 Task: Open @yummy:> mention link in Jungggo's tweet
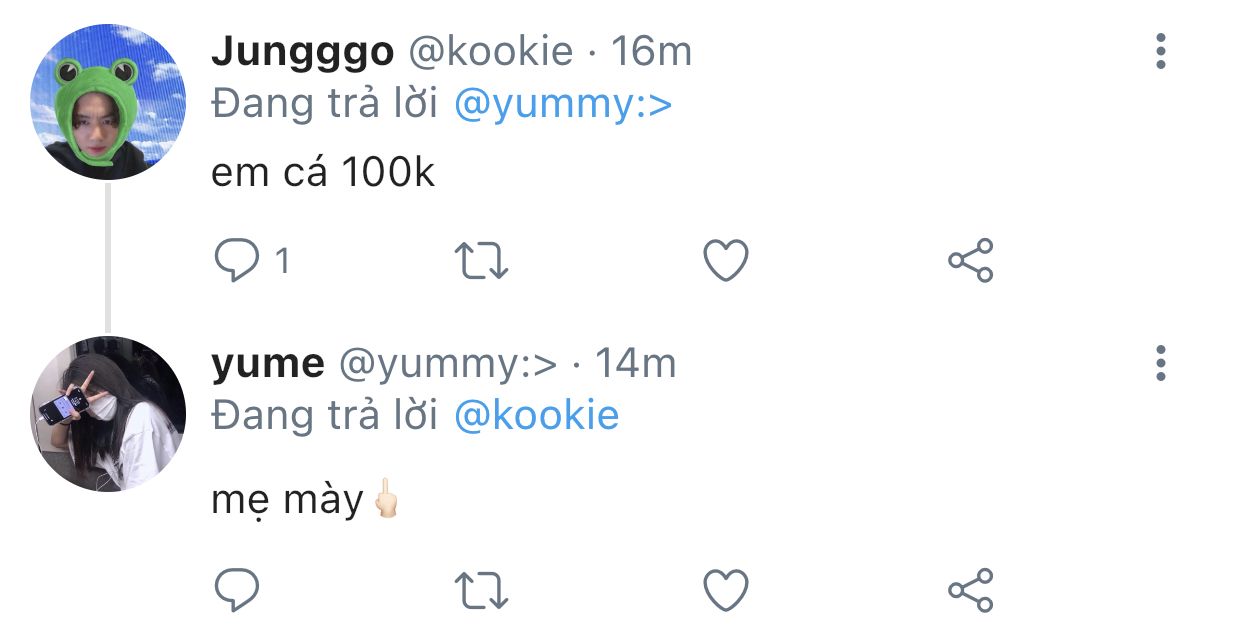coord(563,104)
